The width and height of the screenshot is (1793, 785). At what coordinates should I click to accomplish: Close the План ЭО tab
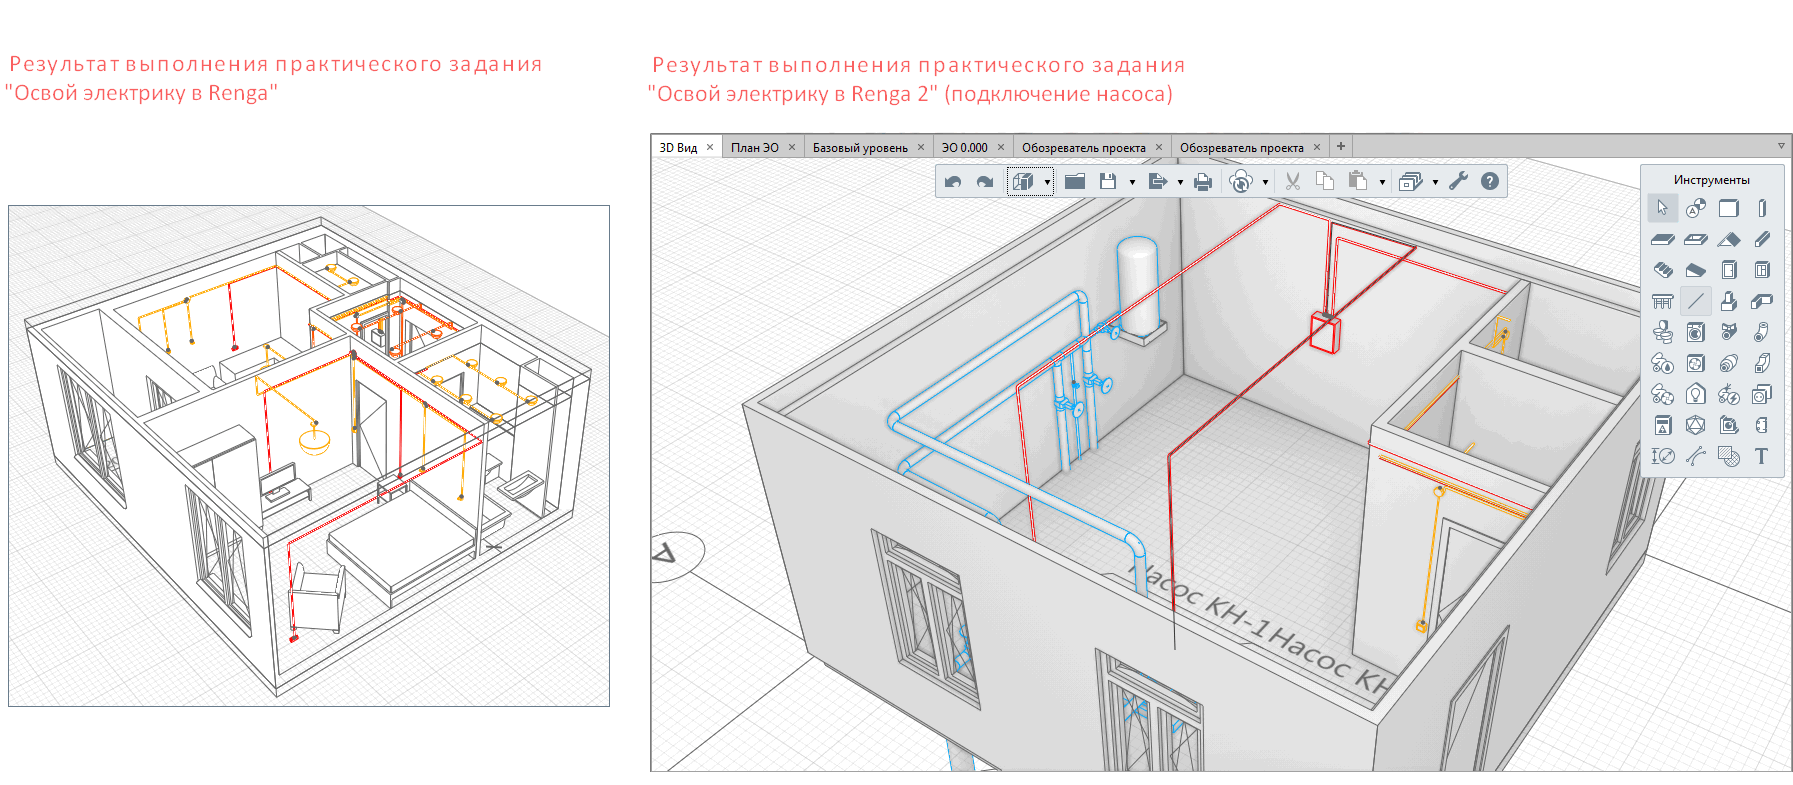click(x=792, y=147)
